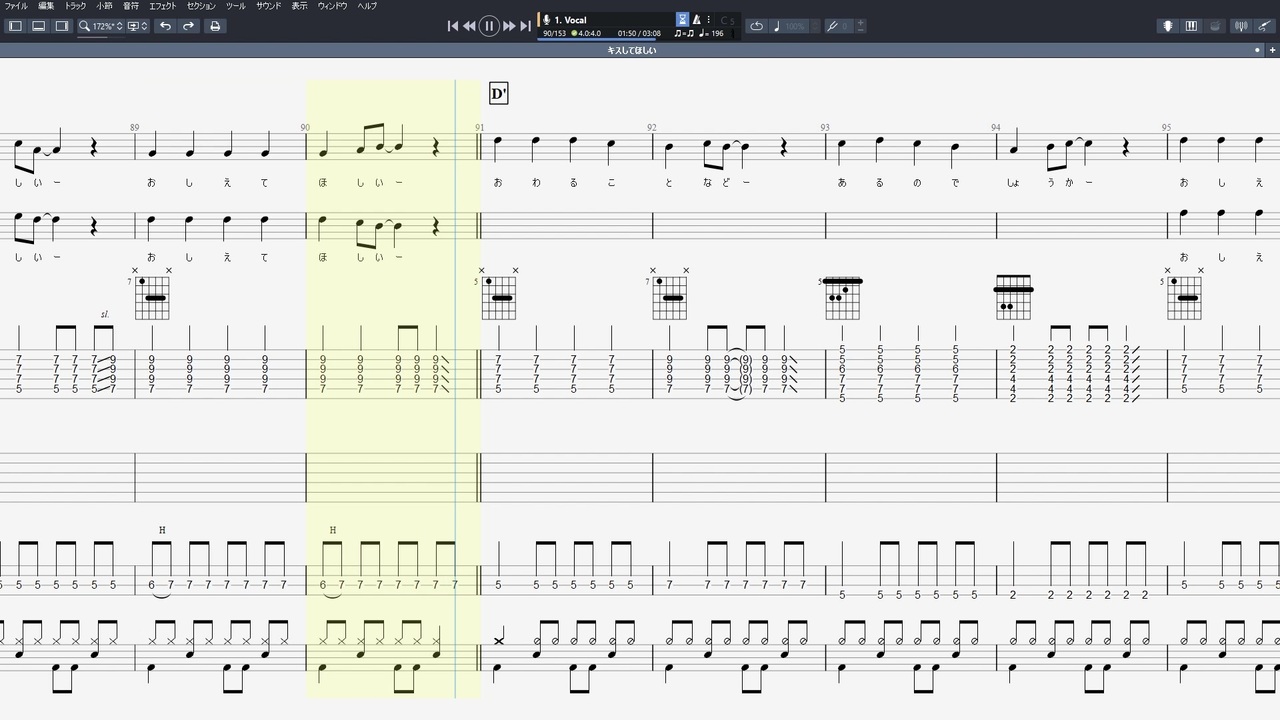Toggle the metronome
Image resolution: width=1280 pixels, height=720 pixels.
(x=696, y=20)
